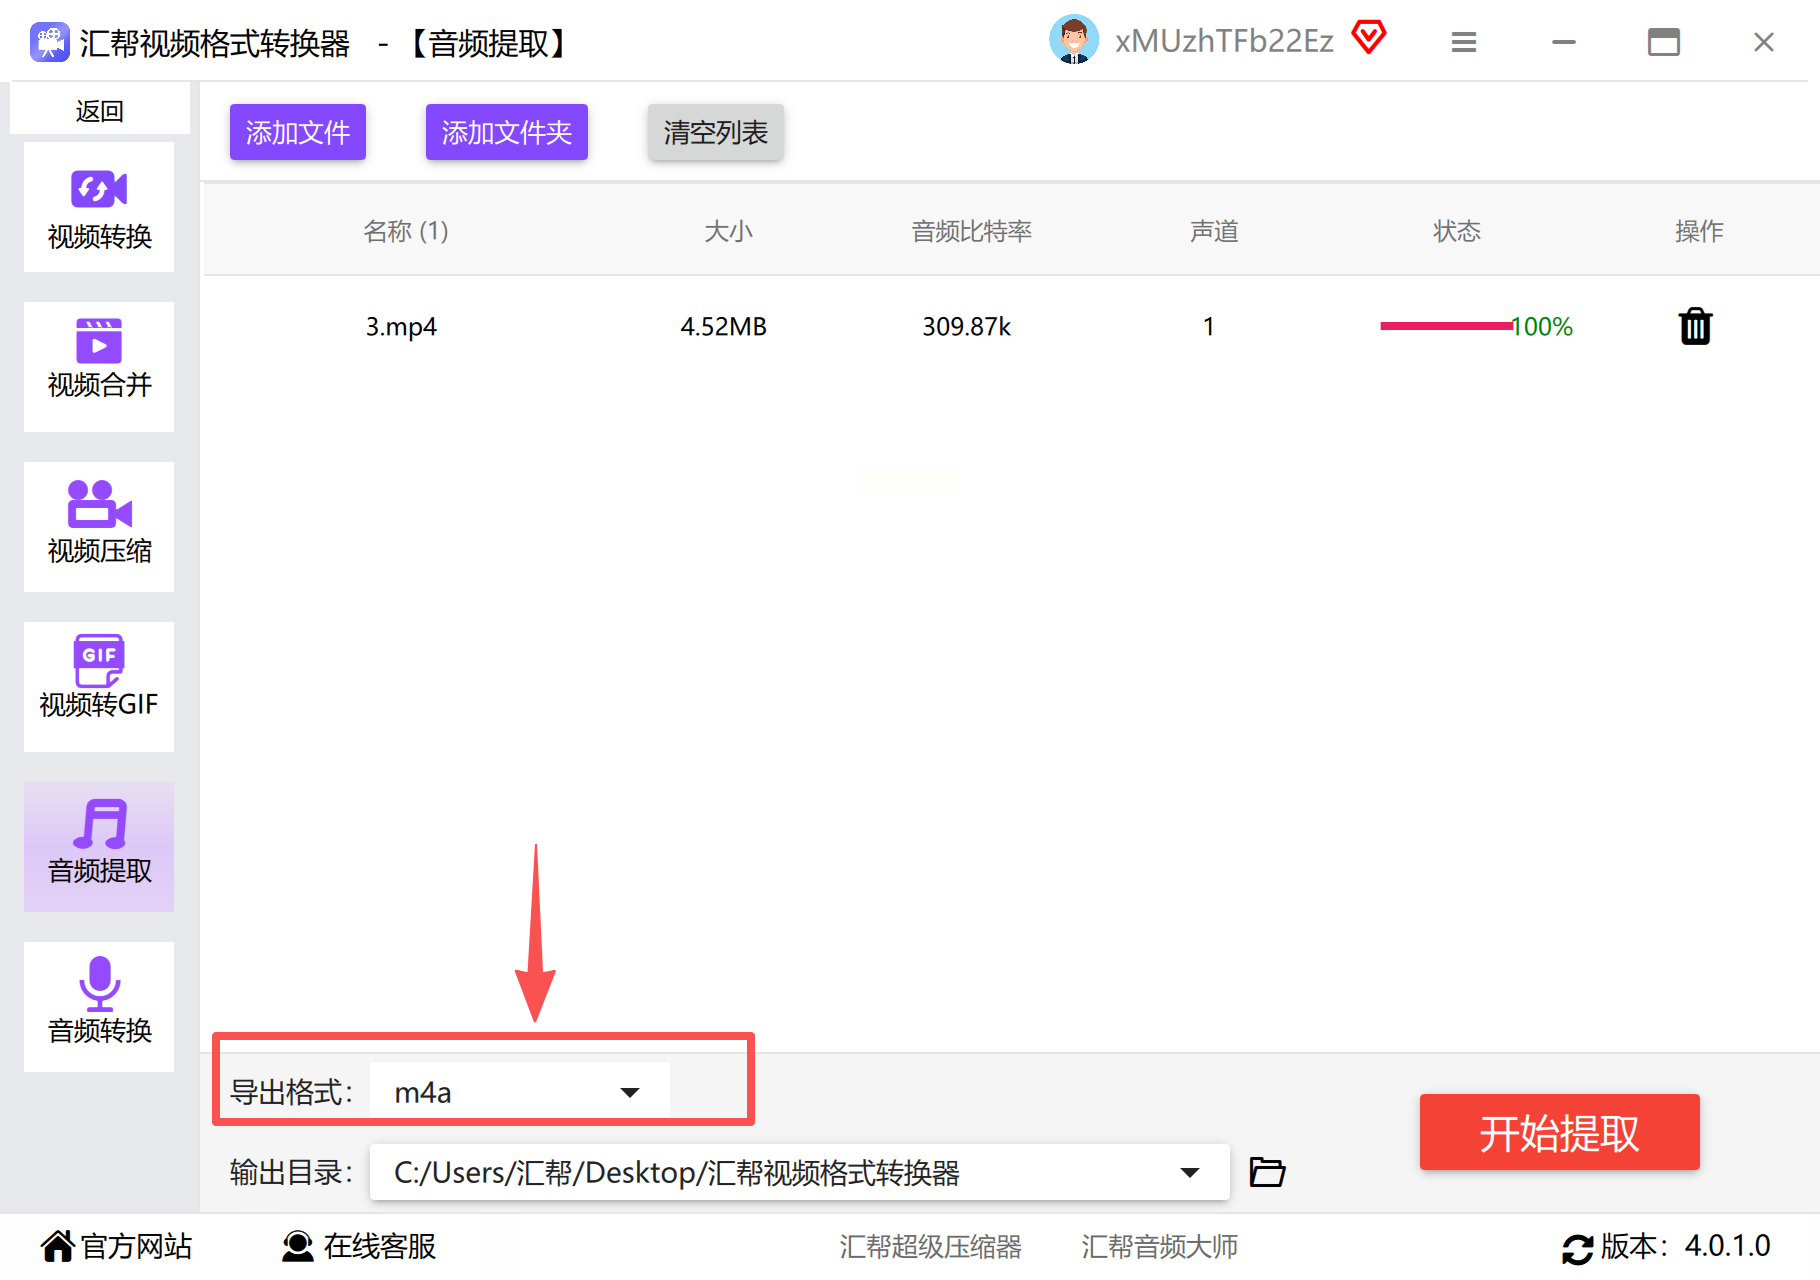The width and height of the screenshot is (1820, 1280).
Task: Expand the export format (导出格式) dropdown
Action: 520,1091
